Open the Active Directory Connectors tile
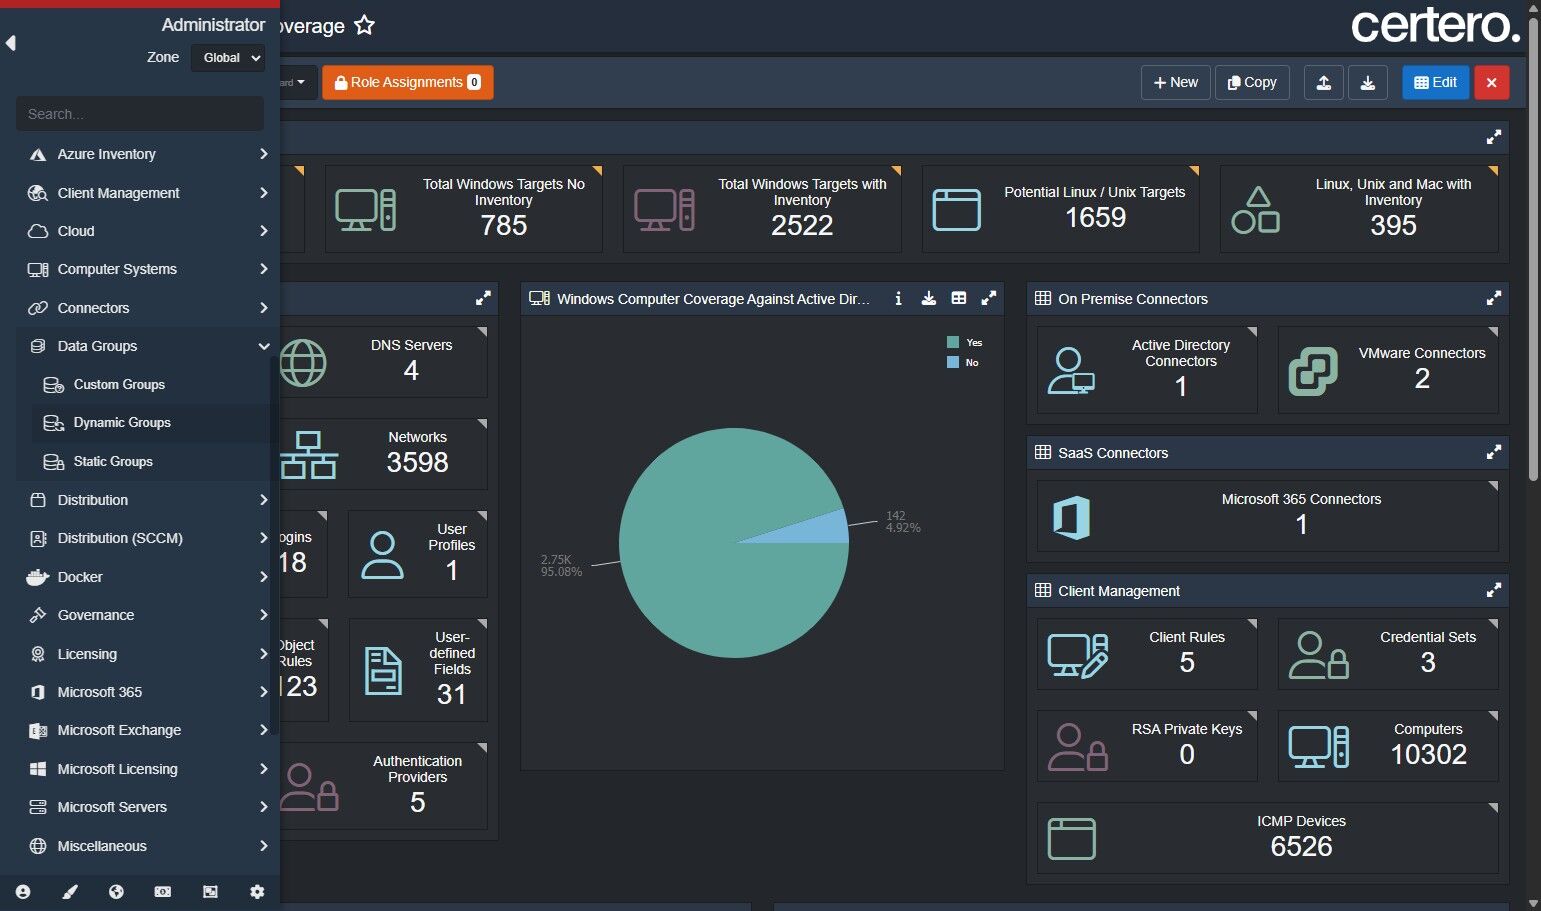The height and width of the screenshot is (911, 1541). (1147, 370)
